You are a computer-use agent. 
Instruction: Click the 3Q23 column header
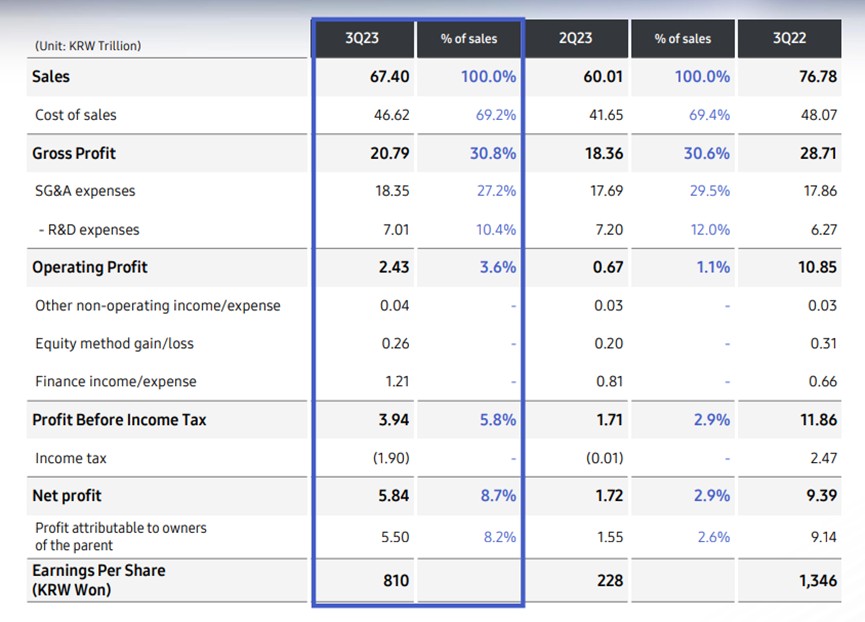point(362,38)
